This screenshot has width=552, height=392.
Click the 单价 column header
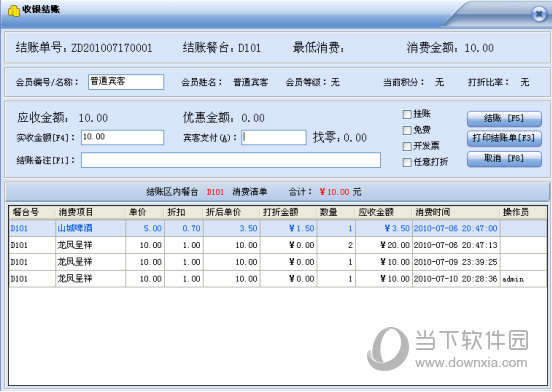(145, 212)
